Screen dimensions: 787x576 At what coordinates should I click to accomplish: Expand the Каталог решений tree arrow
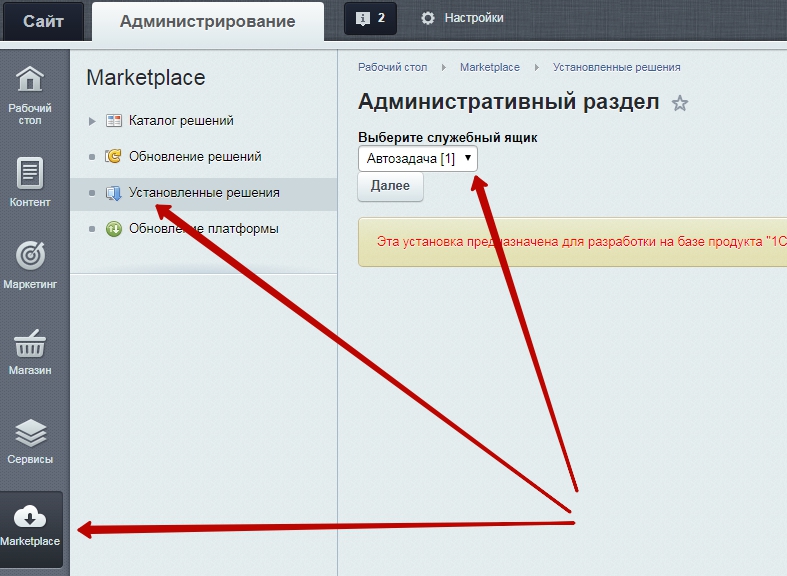click(92, 121)
